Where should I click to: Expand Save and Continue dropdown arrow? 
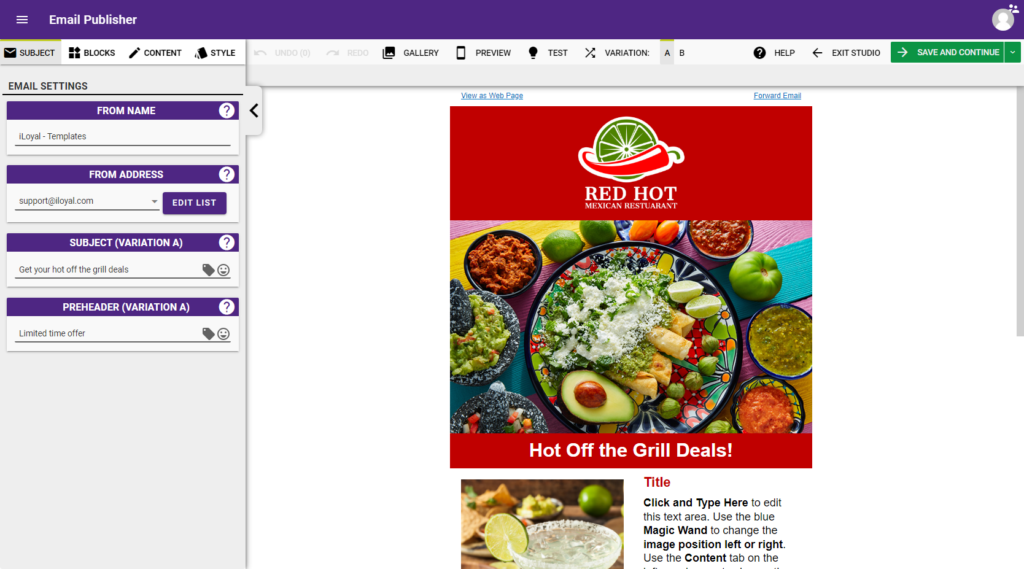[1013, 52]
